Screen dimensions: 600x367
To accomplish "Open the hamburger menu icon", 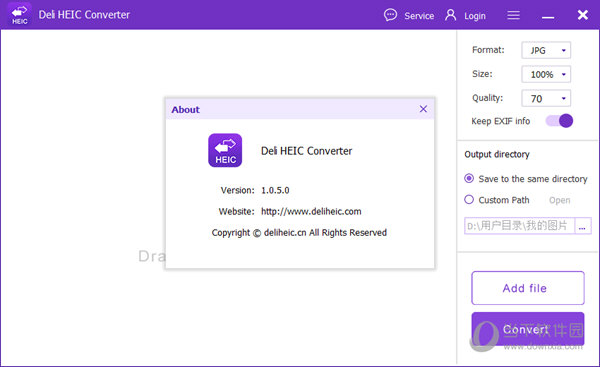I will click(514, 15).
